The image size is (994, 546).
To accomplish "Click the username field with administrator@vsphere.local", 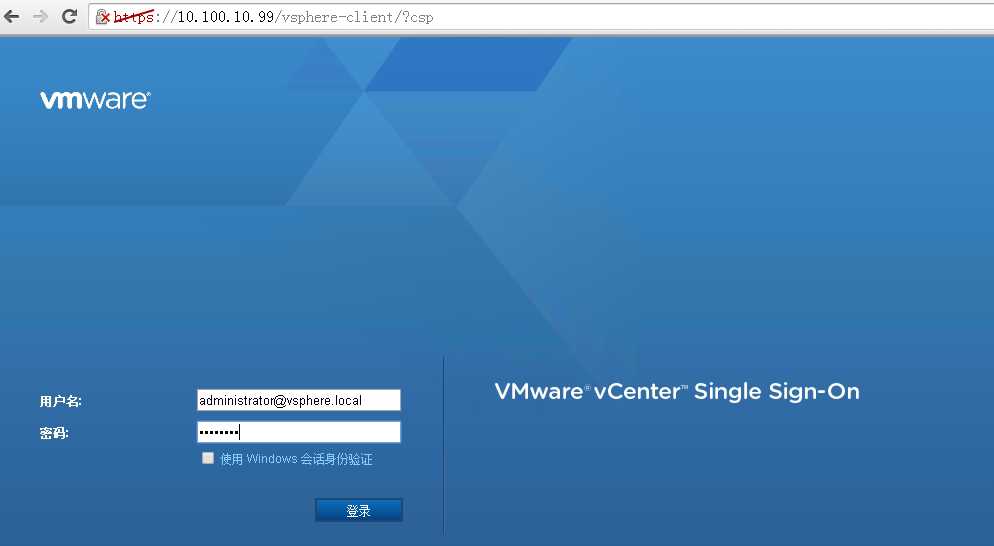I will 299,400.
